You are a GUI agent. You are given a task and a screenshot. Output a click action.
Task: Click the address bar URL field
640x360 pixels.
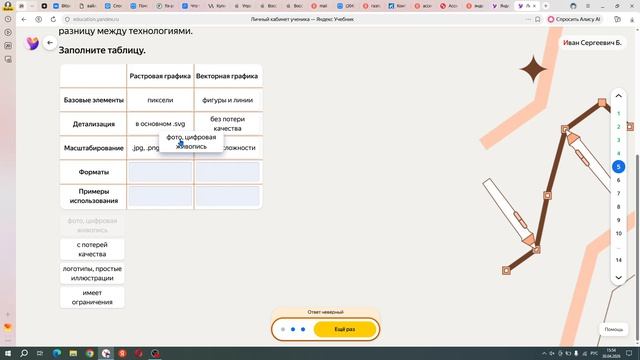96,19
